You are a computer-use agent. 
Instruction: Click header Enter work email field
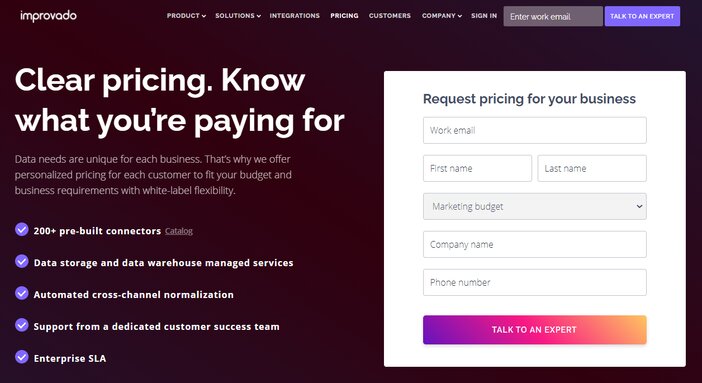pos(553,16)
